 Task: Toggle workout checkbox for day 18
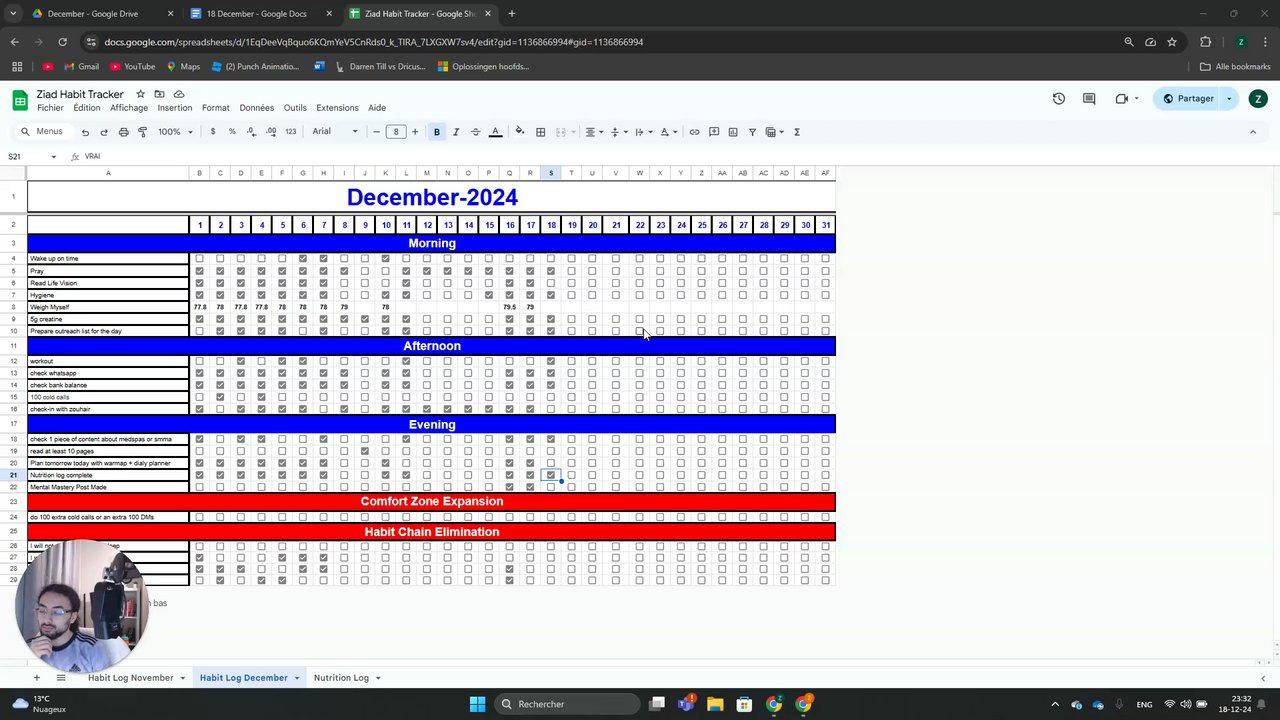551,361
